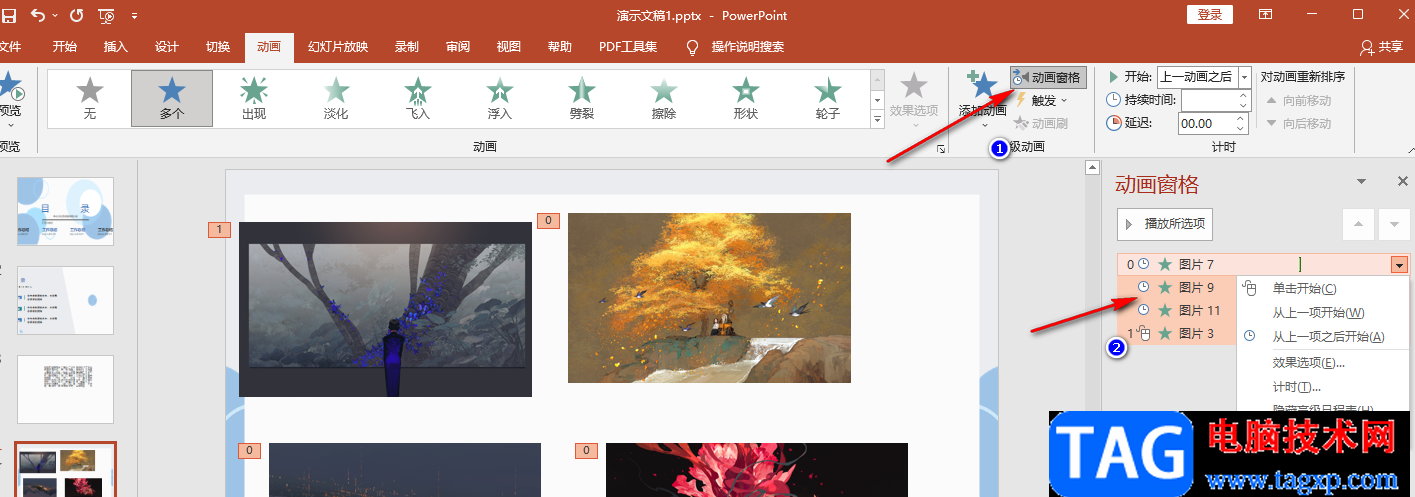This screenshot has height=497, width=1415.
Task: Toggle the 动画窗格 animation pane button
Action: tap(1048, 77)
